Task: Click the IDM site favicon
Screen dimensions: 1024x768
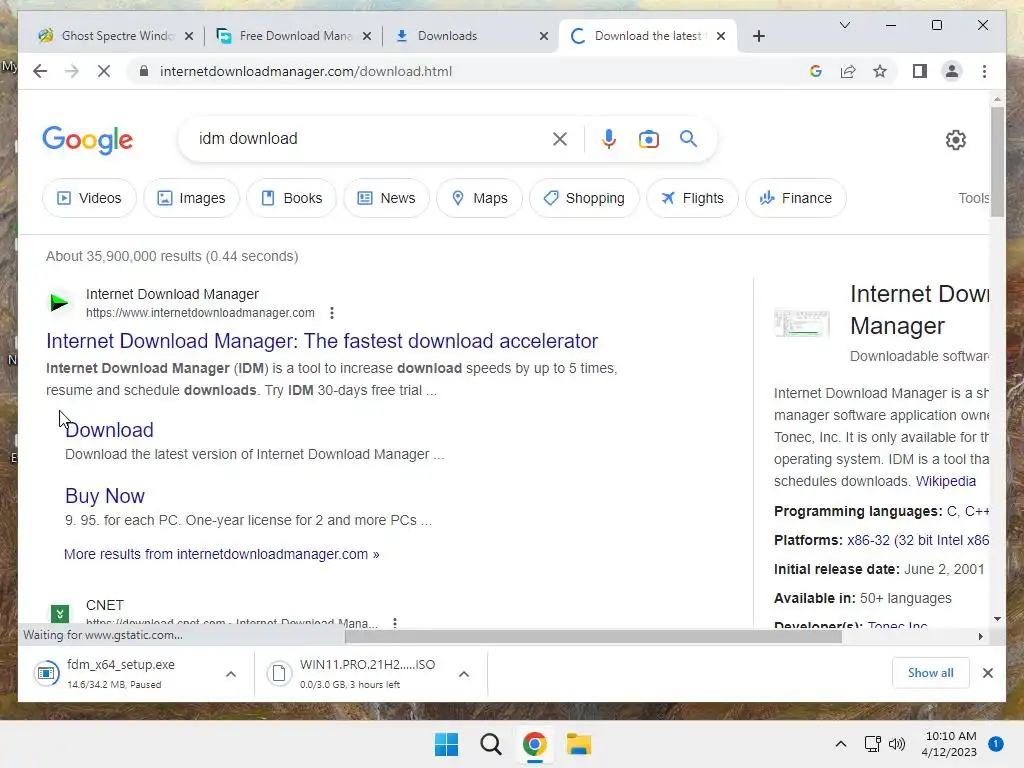Action: (x=59, y=302)
